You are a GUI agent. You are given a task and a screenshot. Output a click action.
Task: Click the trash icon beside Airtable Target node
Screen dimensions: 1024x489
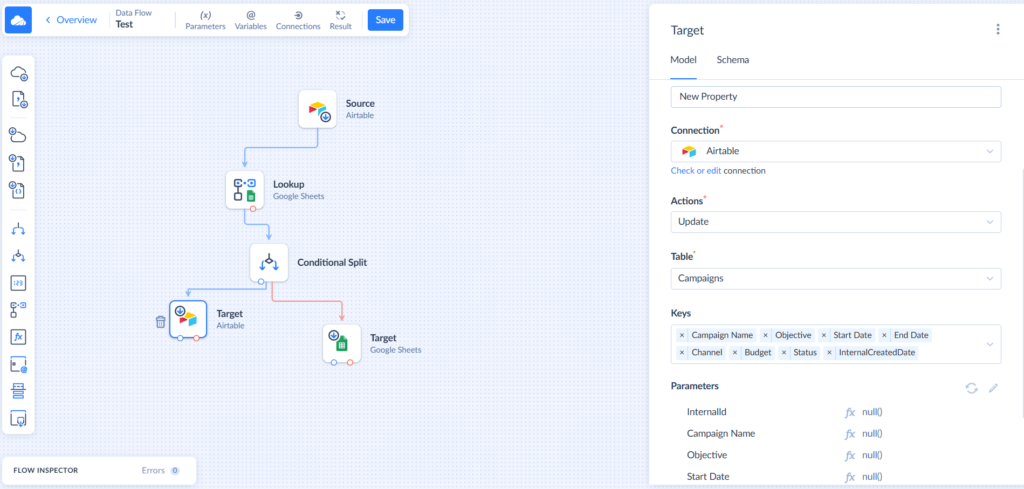click(160, 321)
